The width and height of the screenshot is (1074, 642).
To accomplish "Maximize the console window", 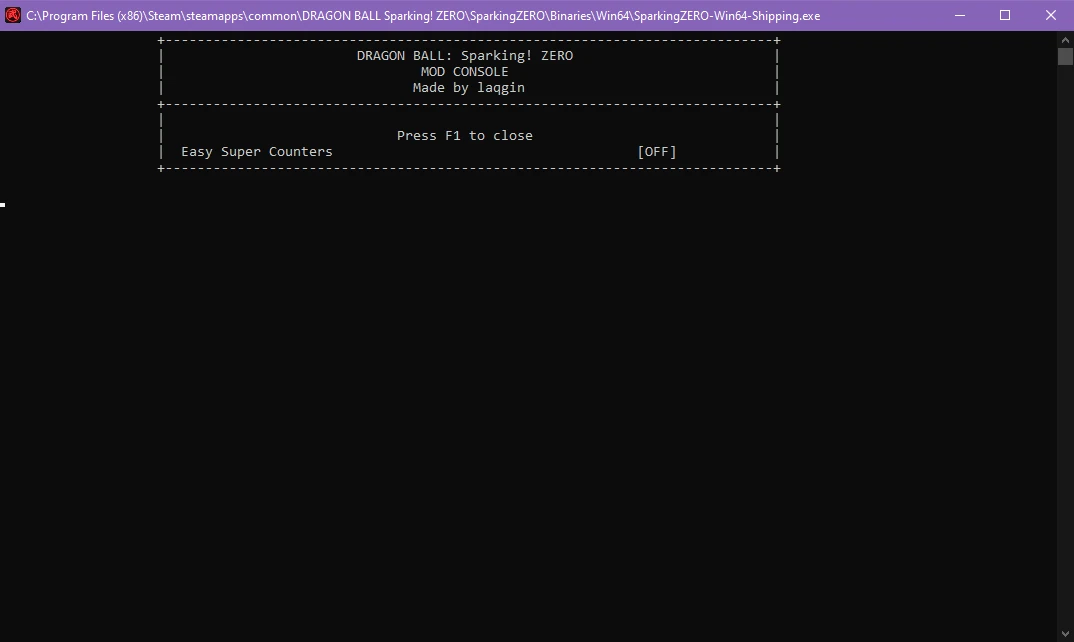I will pyautogui.click(x=1005, y=15).
